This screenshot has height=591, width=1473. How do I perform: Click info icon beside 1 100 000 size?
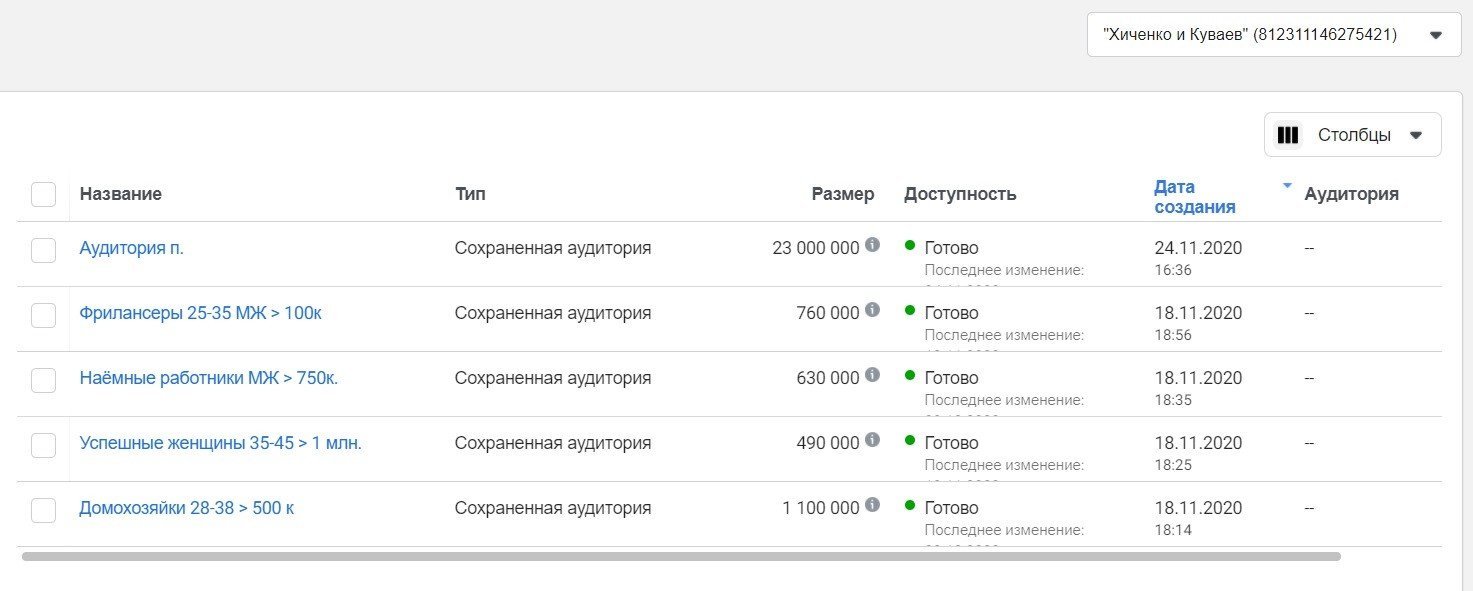(872, 505)
